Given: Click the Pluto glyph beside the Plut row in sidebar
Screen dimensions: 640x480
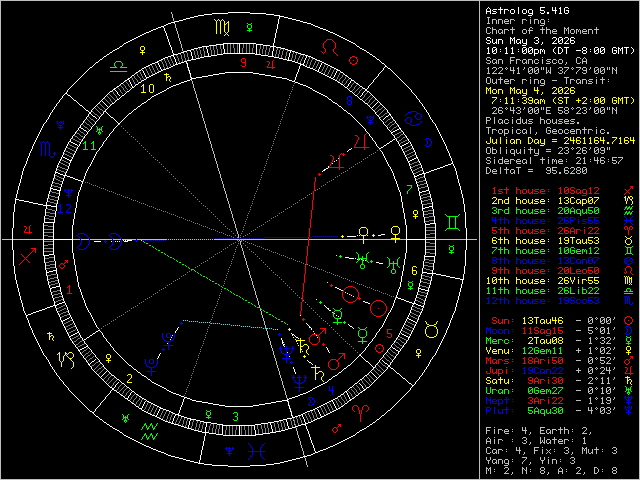Looking at the screenshot, I should (x=629, y=411).
